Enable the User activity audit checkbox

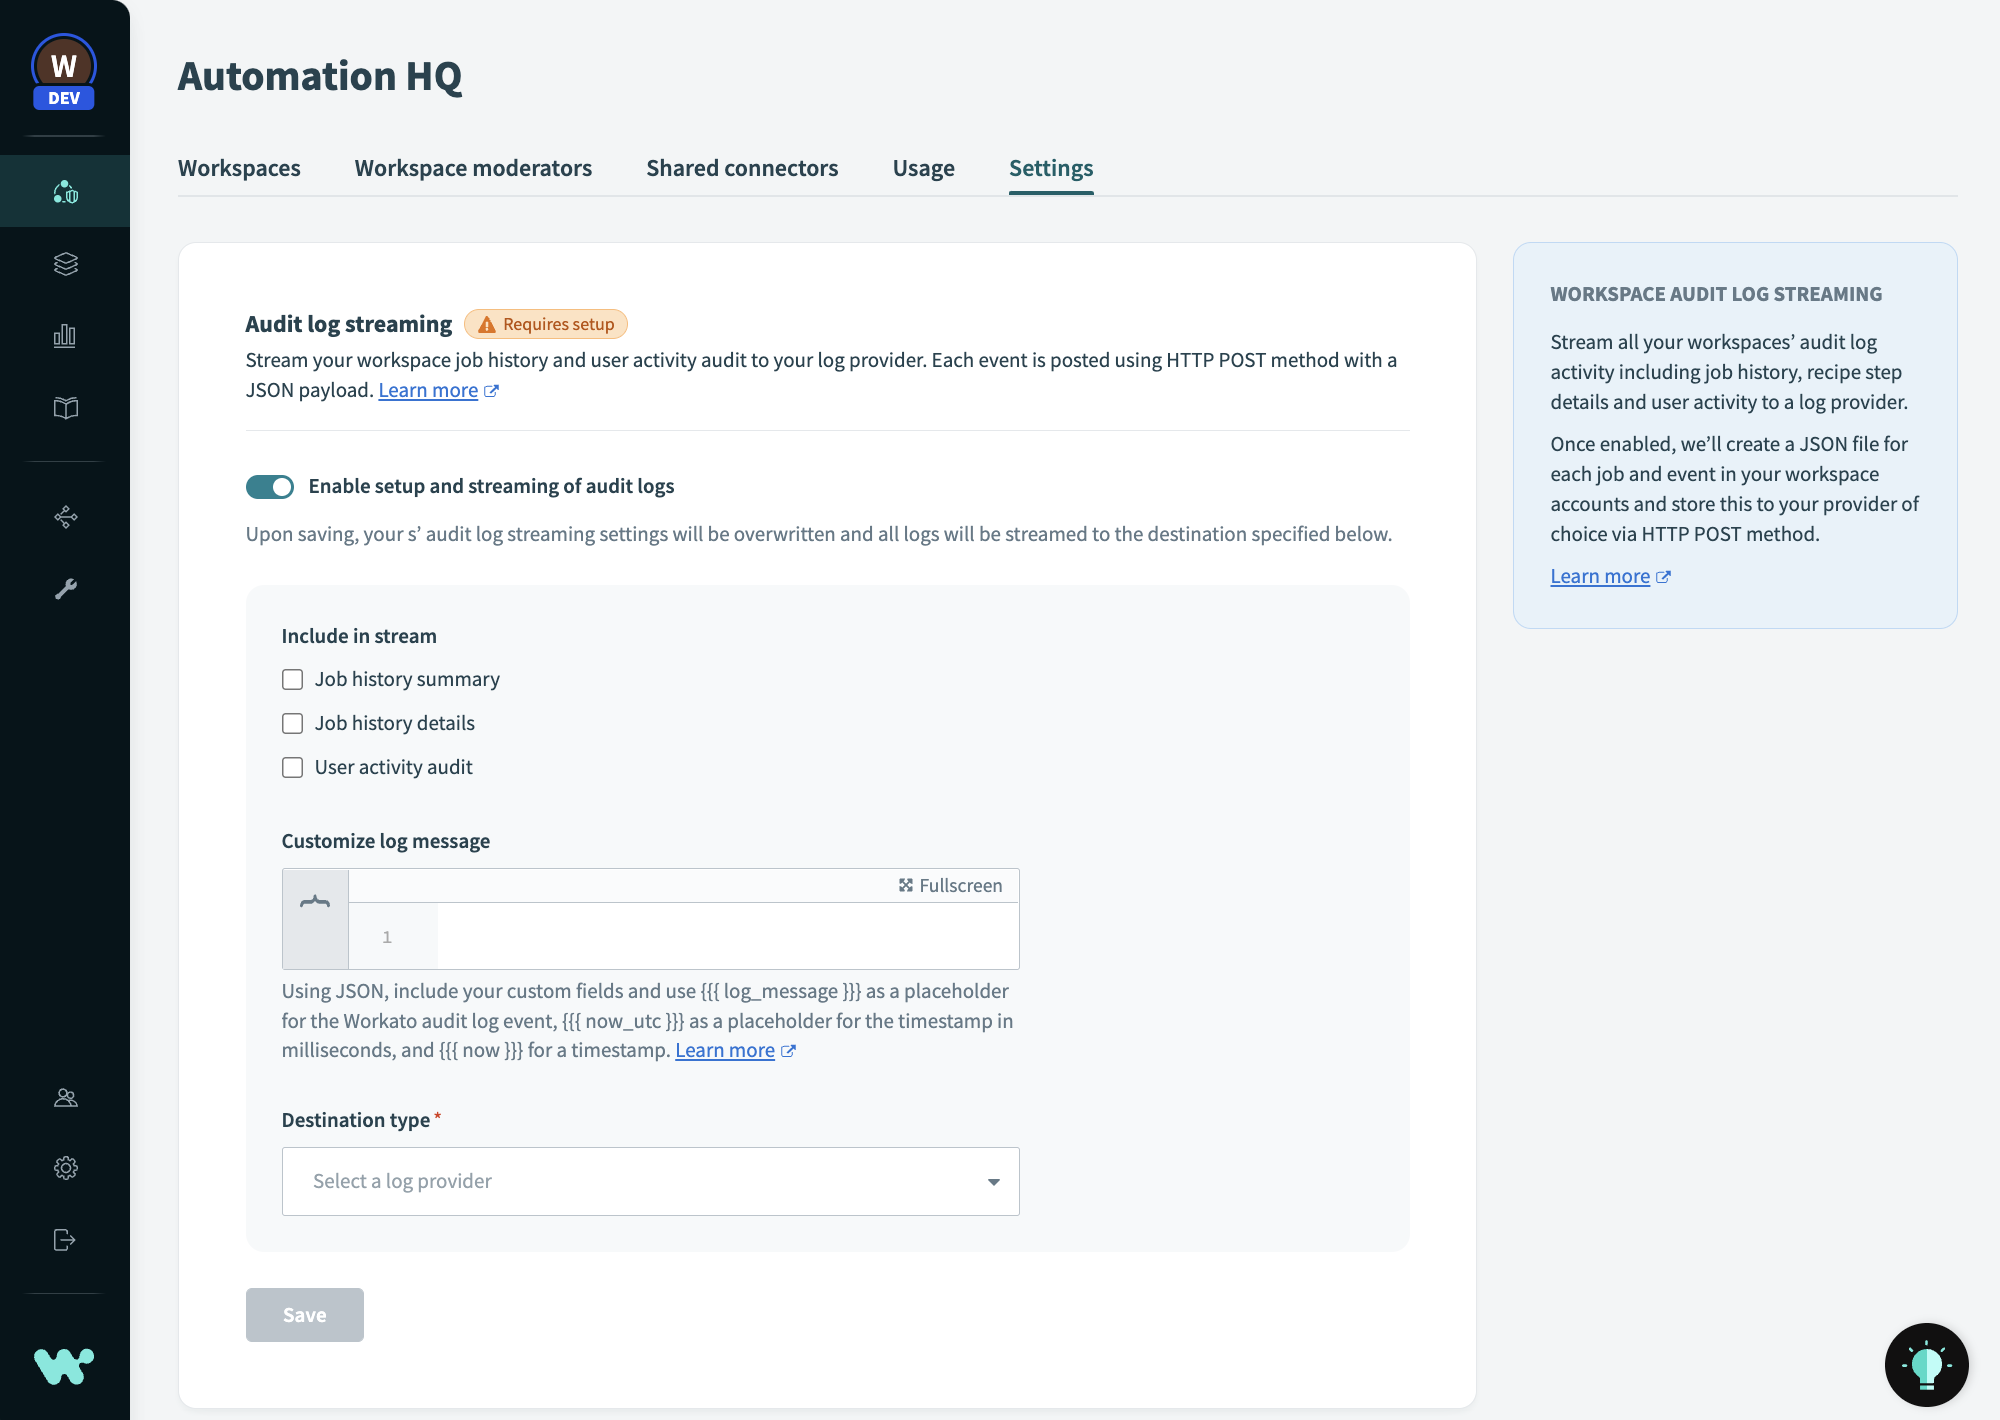point(292,768)
